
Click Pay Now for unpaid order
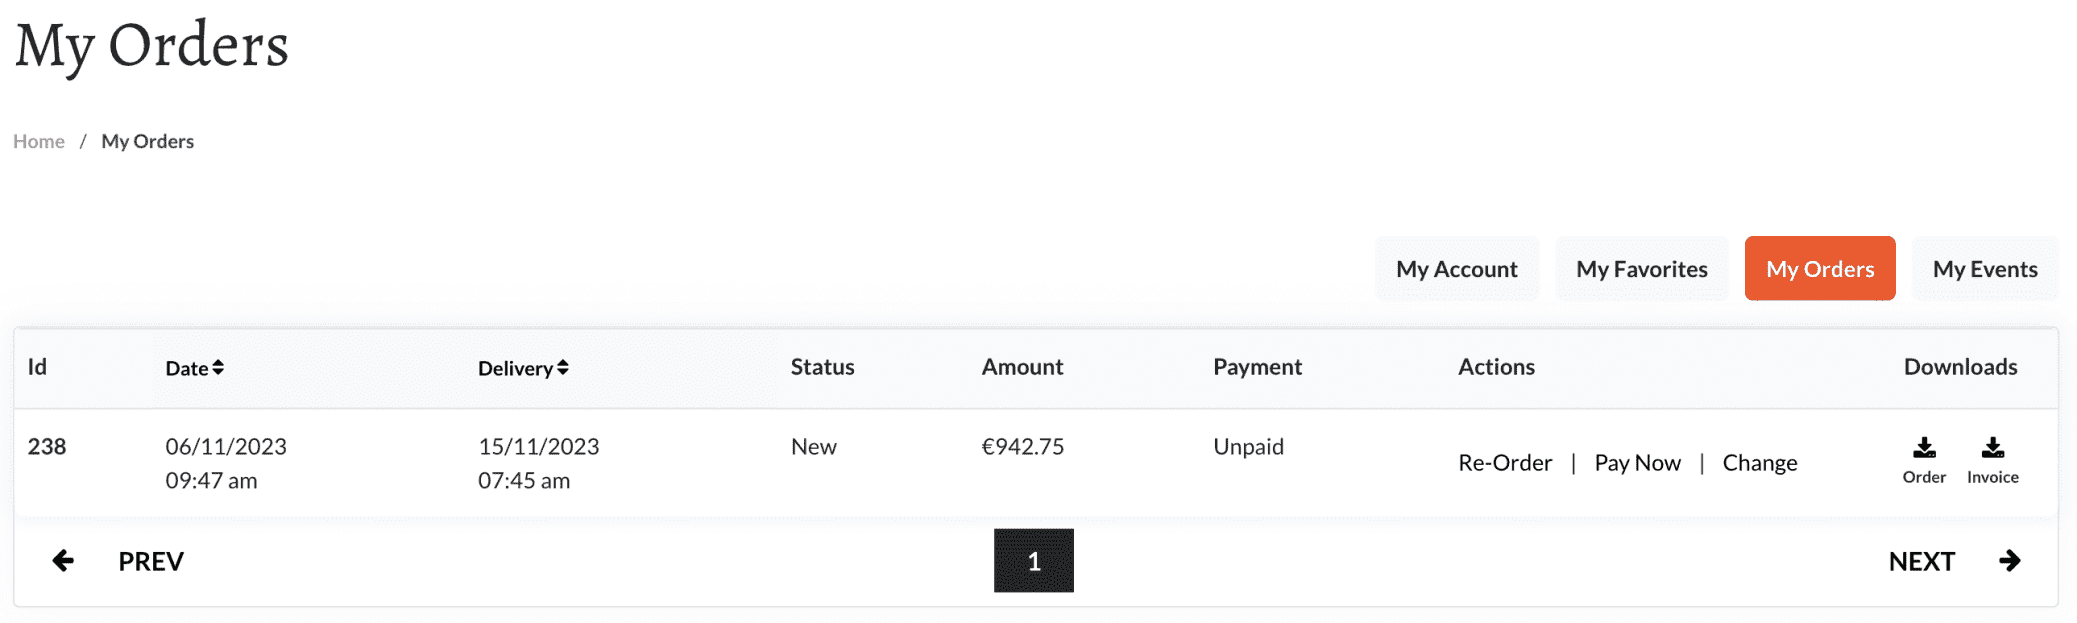(1637, 463)
